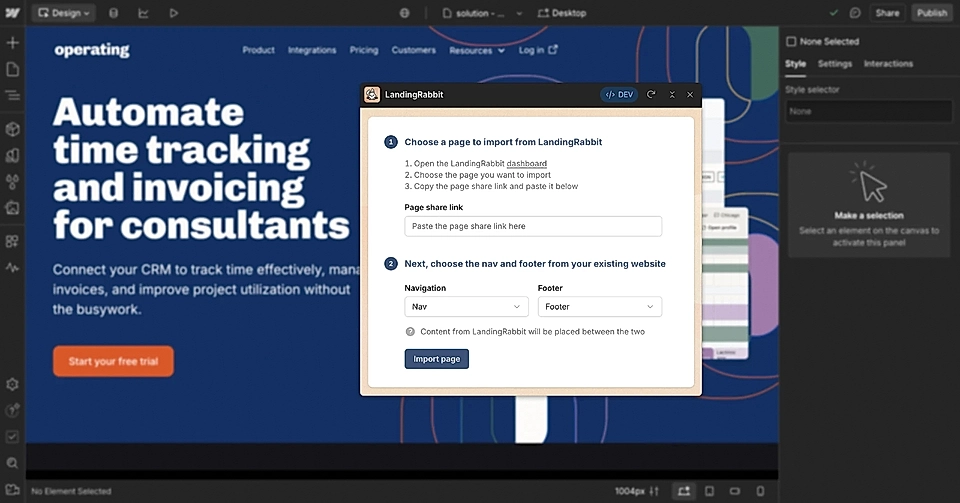Toggle the DEV mode badge
The height and width of the screenshot is (503, 960).
coord(619,94)
